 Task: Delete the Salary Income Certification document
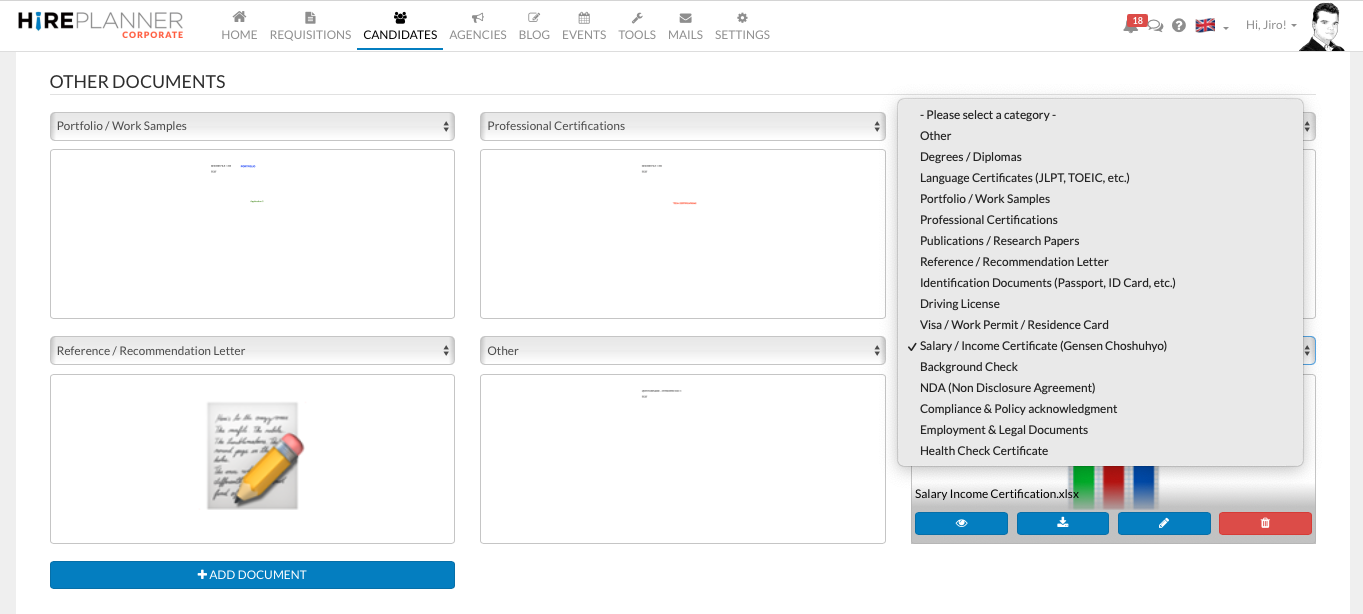pyautogui.click(x=1265, y=523)
